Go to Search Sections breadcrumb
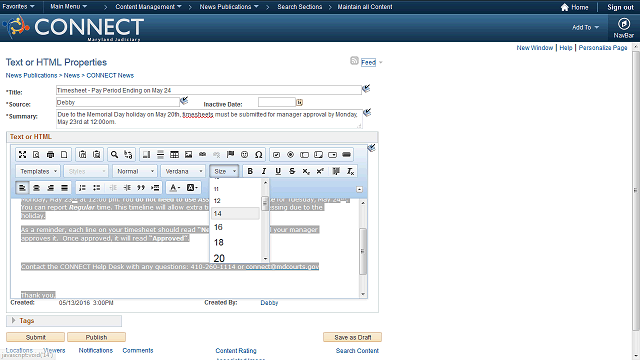Image resolution: width=640 pixels, height=360 pixels. point(300,7)
